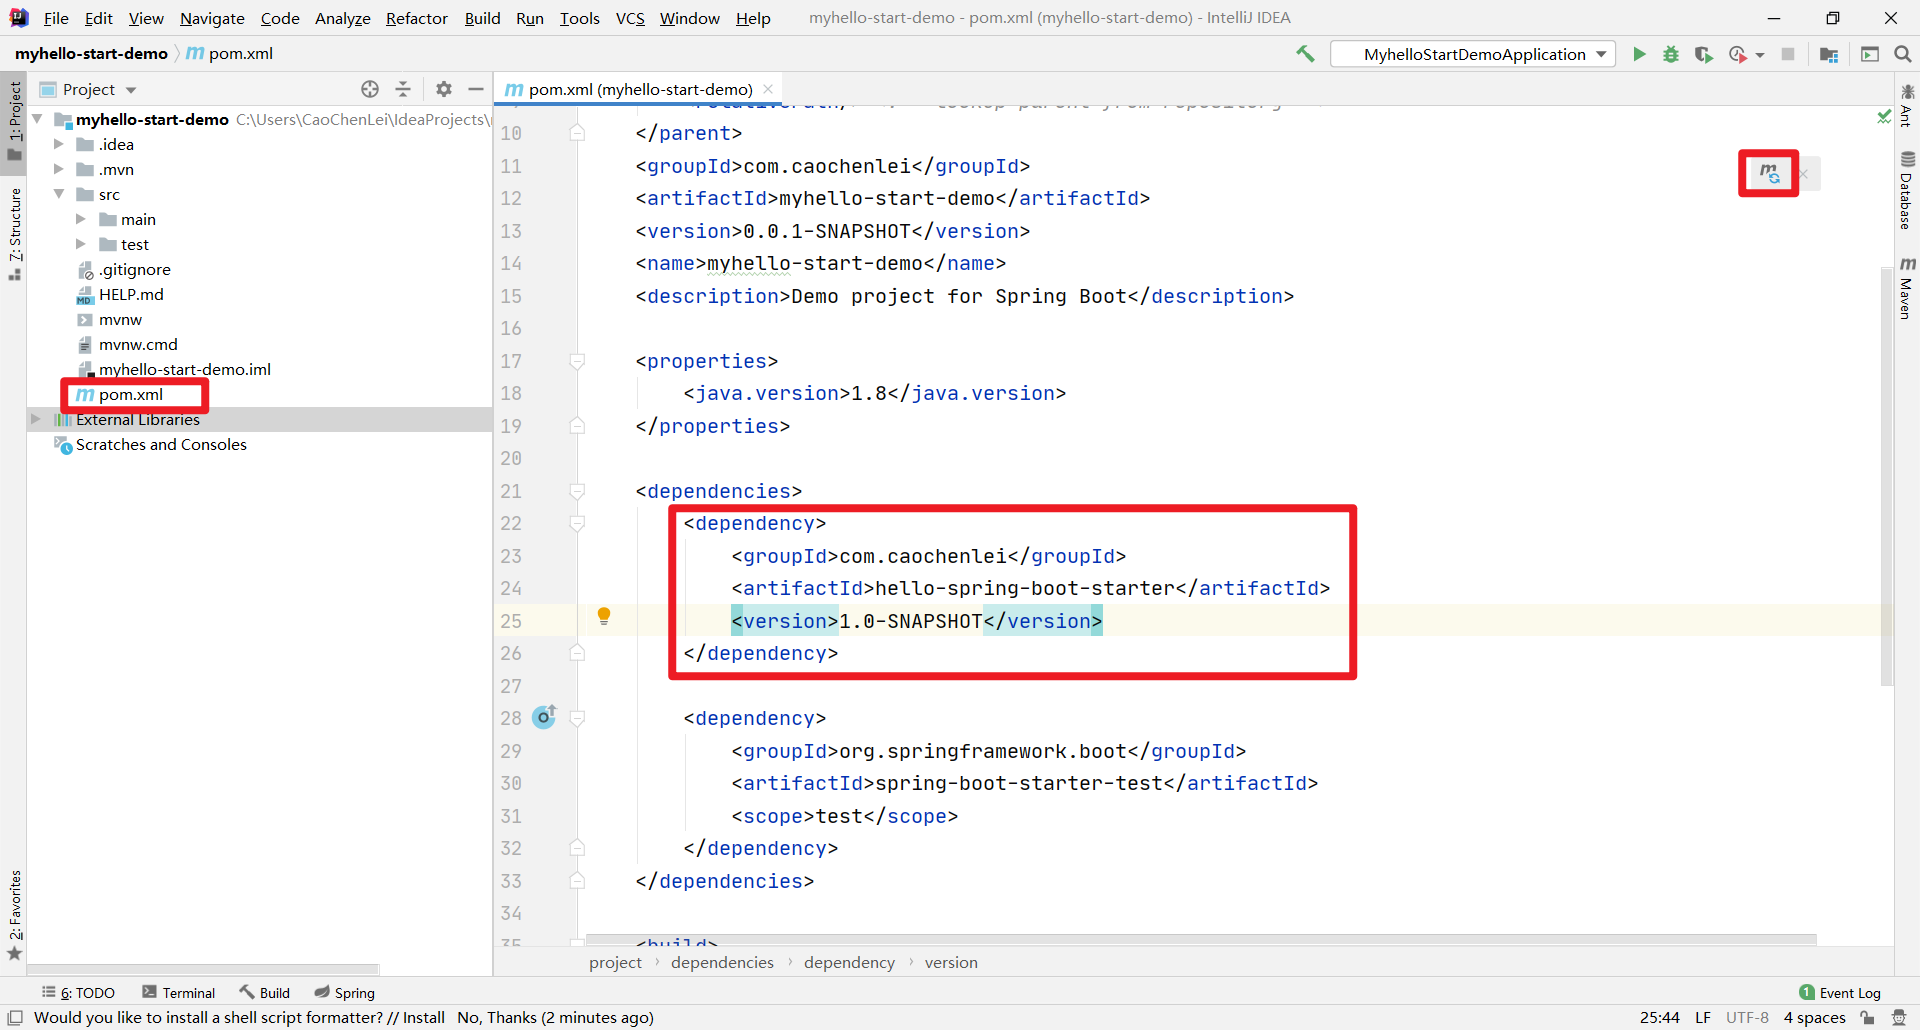Open Search Everywhere magnifier icon
The image size is (1920, 1030).
1903,54
